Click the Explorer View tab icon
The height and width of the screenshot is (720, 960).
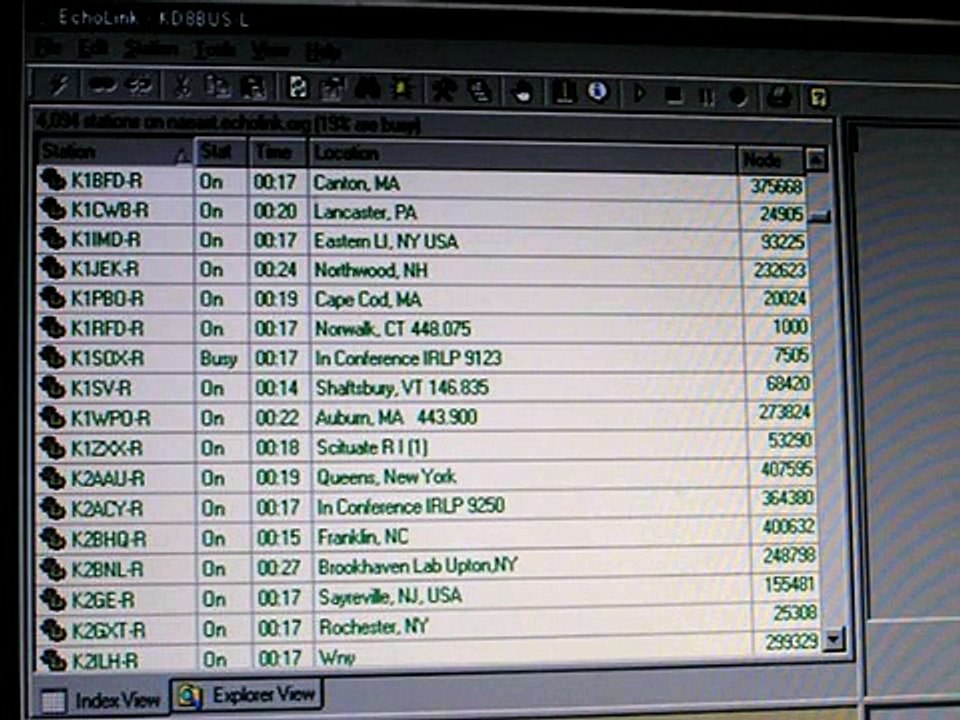tap(190, 696)
